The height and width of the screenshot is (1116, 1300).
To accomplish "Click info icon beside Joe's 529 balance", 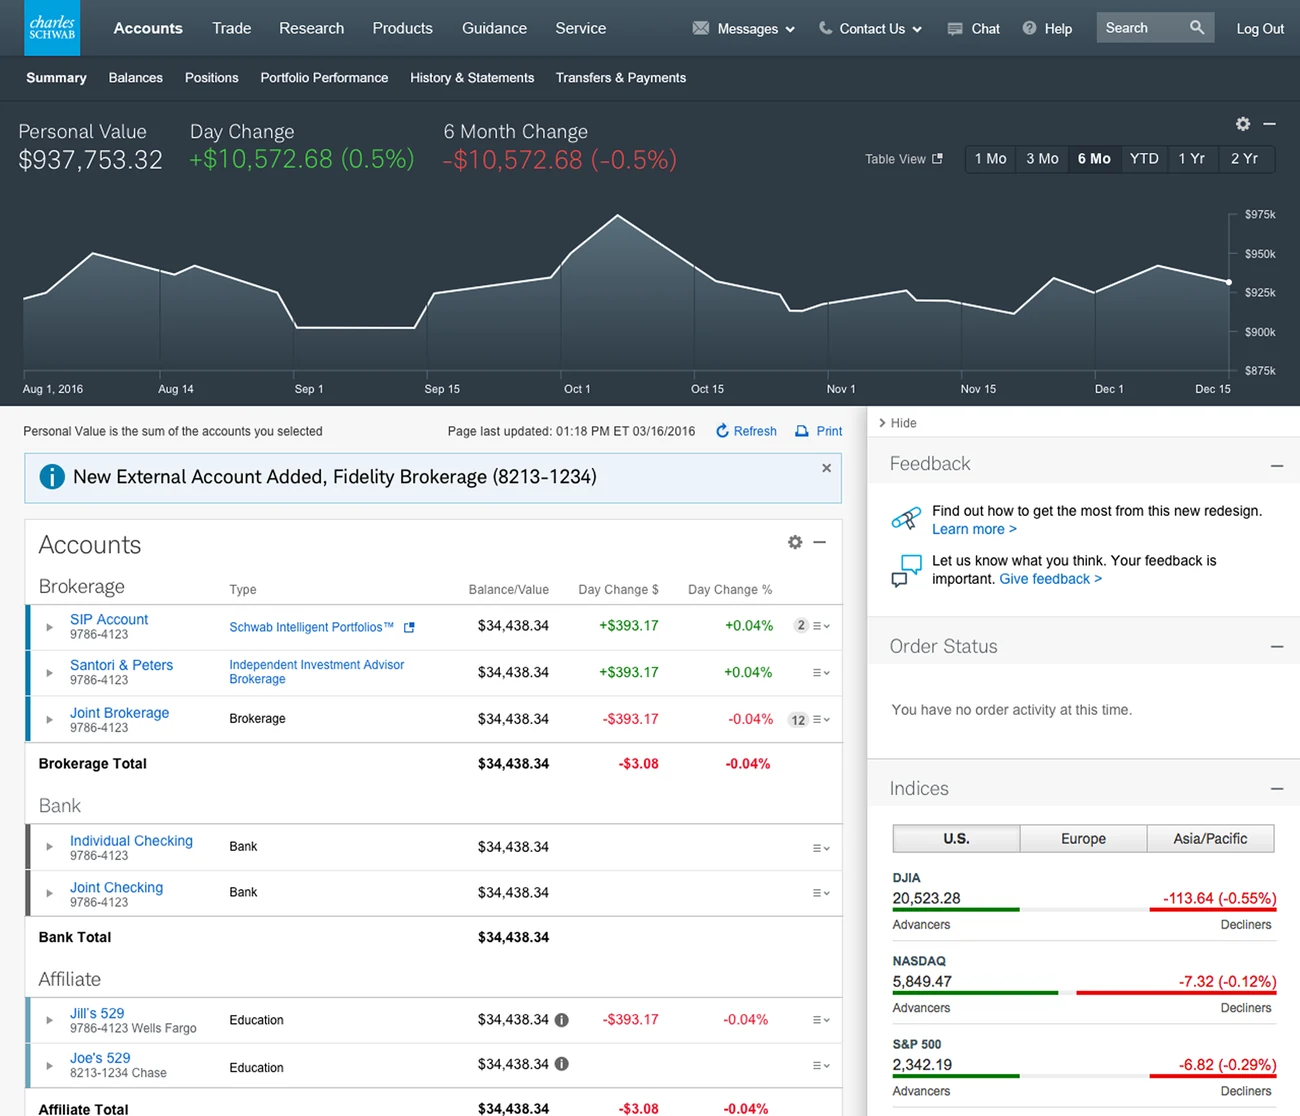I will 562,1064.
